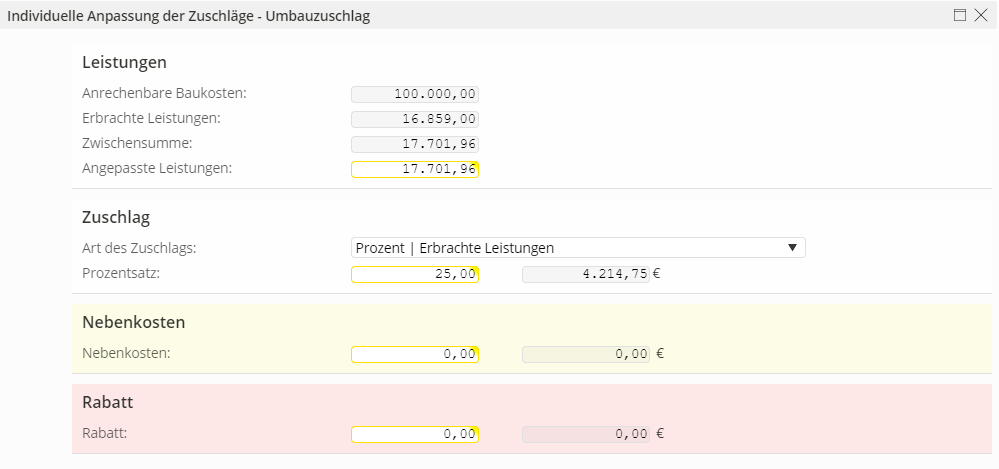Focus the Nebenkosten percentage input
This screenshot has width=999, height=469.
[415, 353]
